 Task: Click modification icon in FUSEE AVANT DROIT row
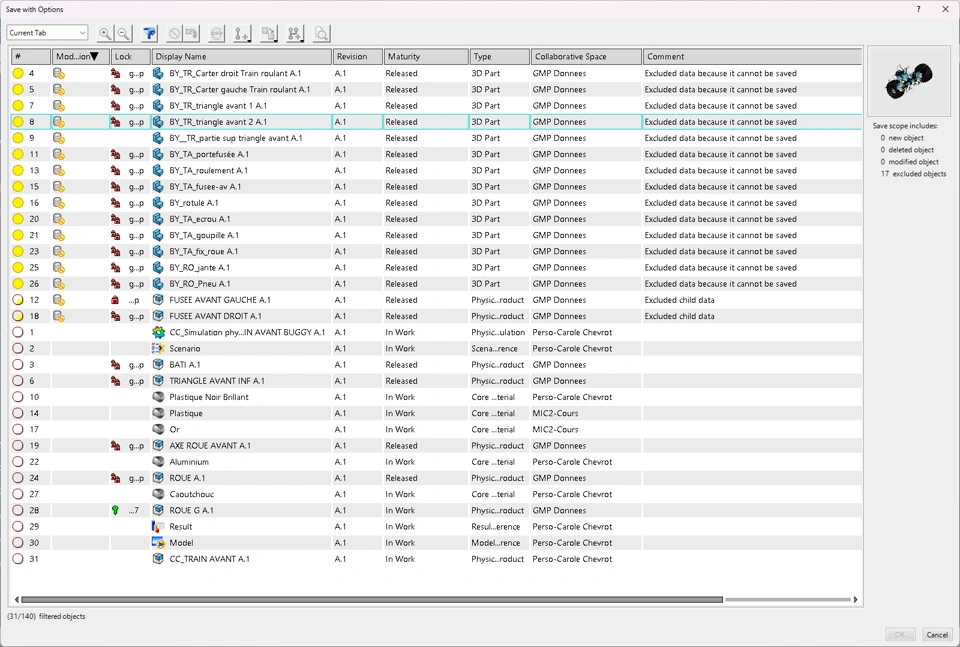(x=59, y=316)
